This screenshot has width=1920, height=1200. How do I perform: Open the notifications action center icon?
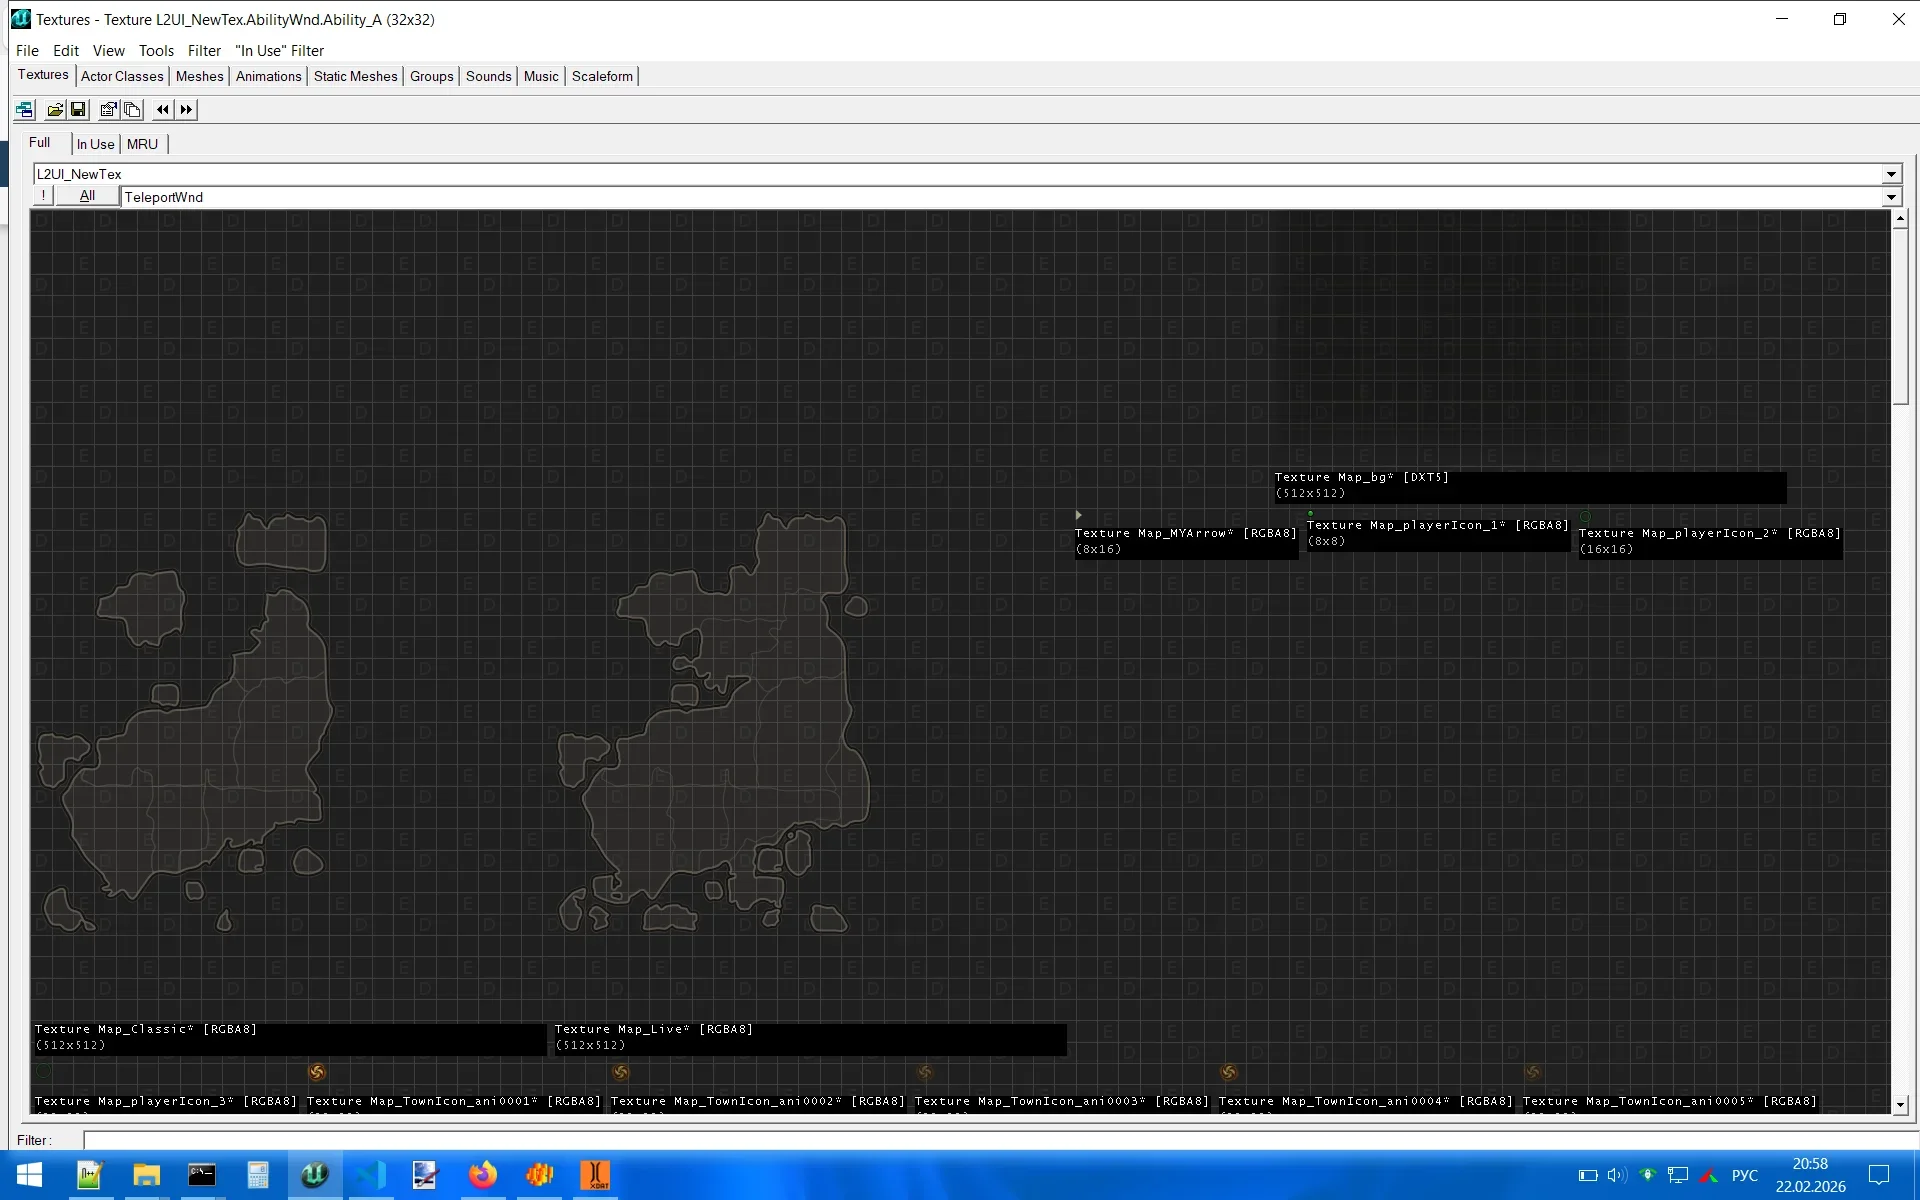[1879, 1175]
